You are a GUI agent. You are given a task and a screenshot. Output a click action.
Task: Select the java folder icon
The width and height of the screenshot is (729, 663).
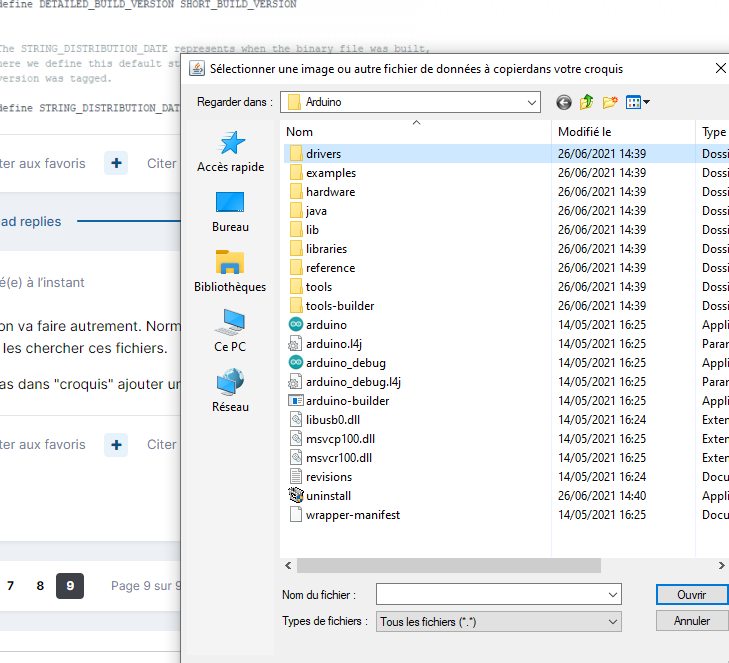pyautogui.click(x=296, y=211)
